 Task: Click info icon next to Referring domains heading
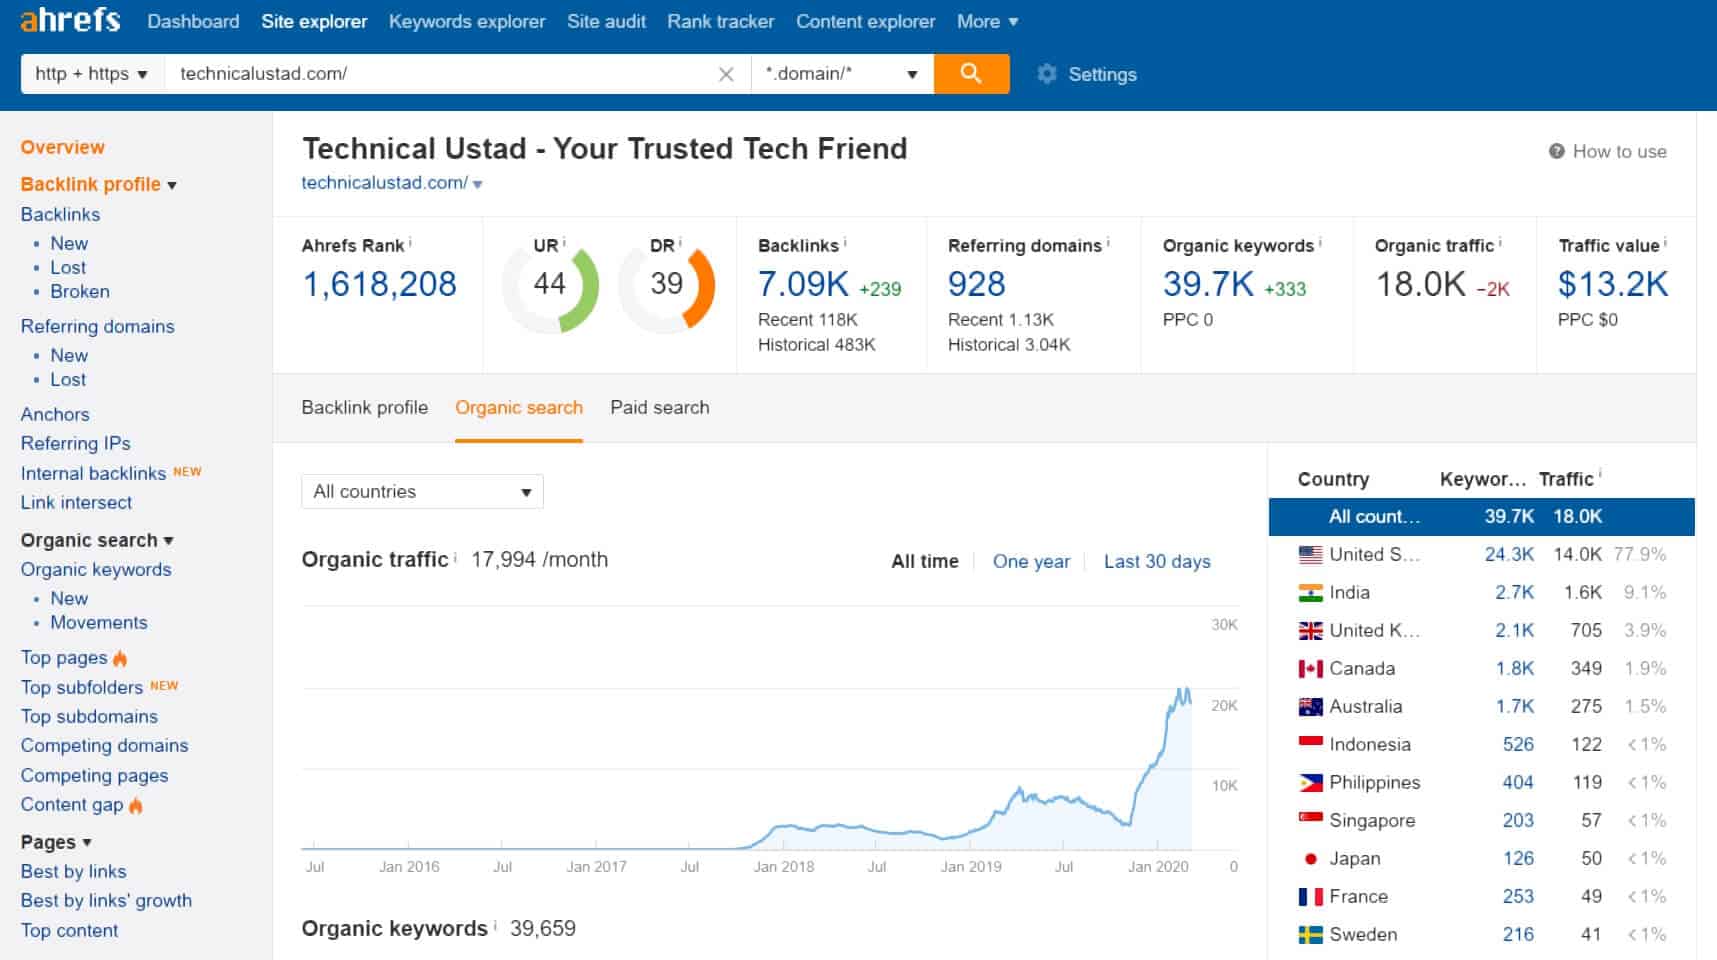click(1108, 243)
